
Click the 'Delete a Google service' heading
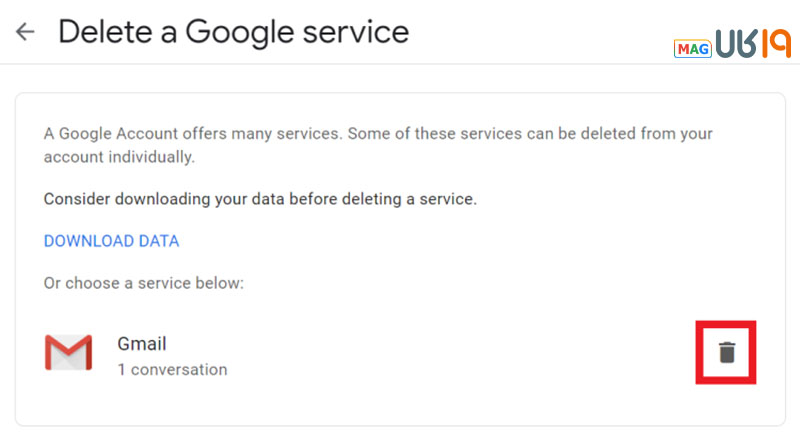[234, 32]
